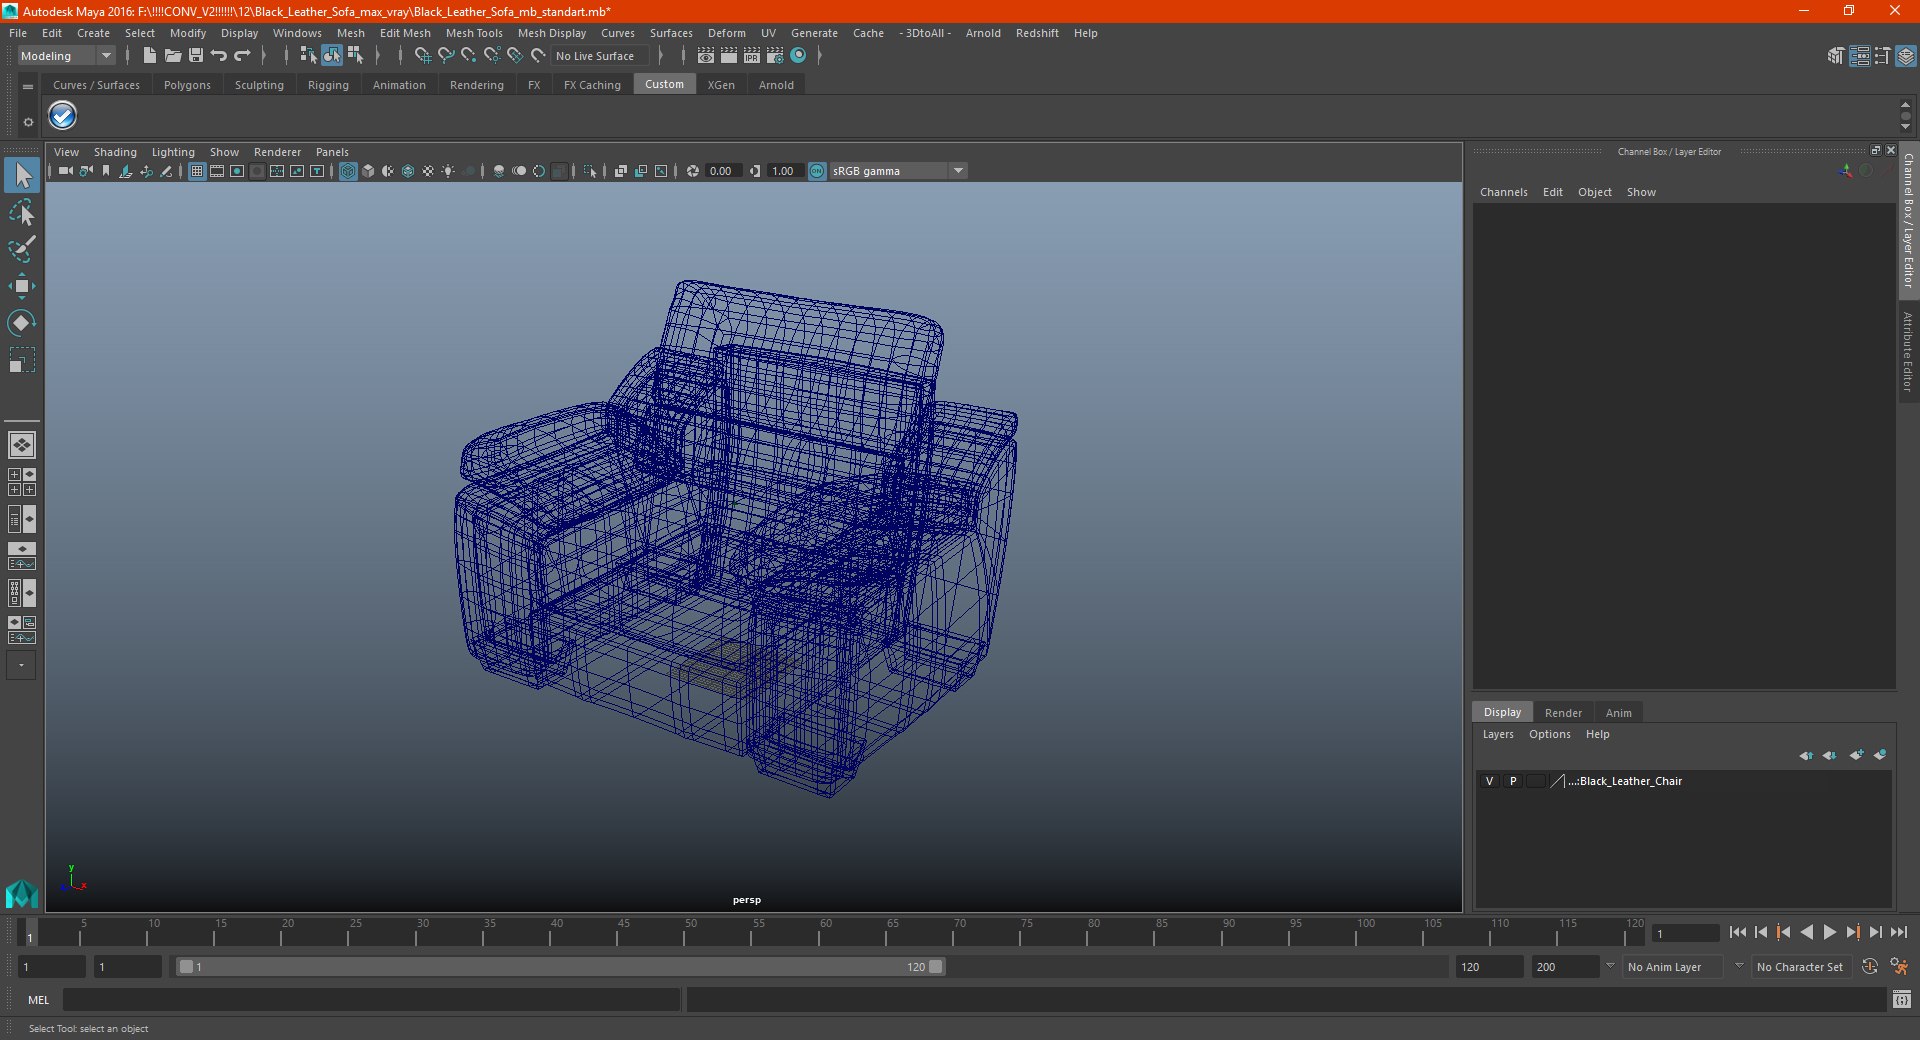Open the Render View window icon
This screenshot has height=1040, width=1920.
coord(706,56)
